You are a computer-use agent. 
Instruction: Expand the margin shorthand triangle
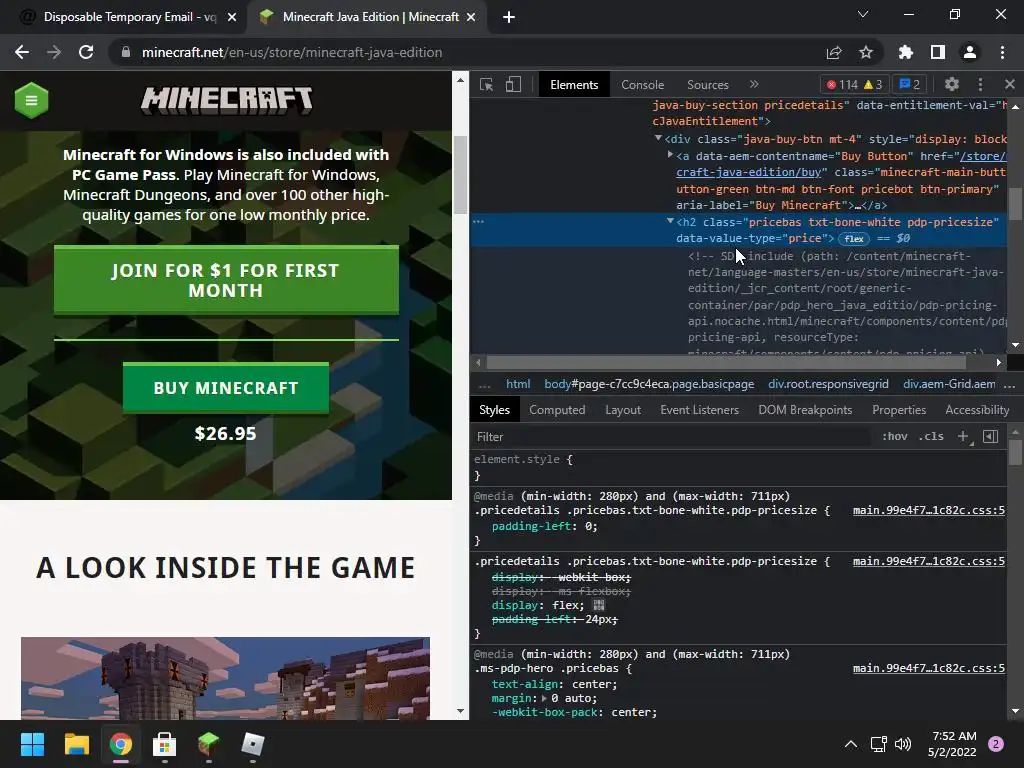545,698
